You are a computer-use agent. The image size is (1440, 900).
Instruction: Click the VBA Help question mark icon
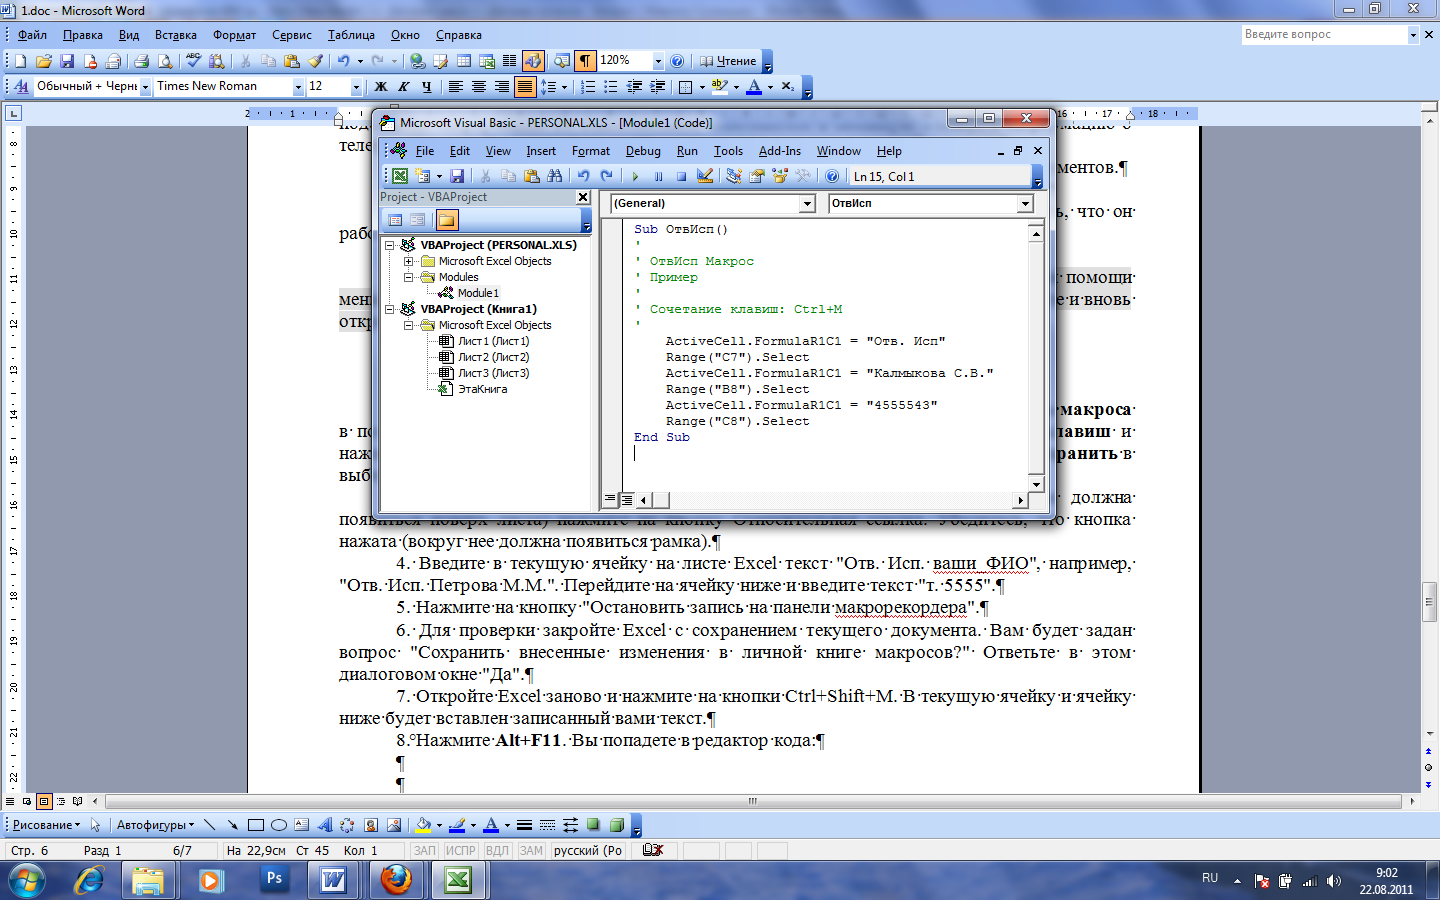point(832,176)
